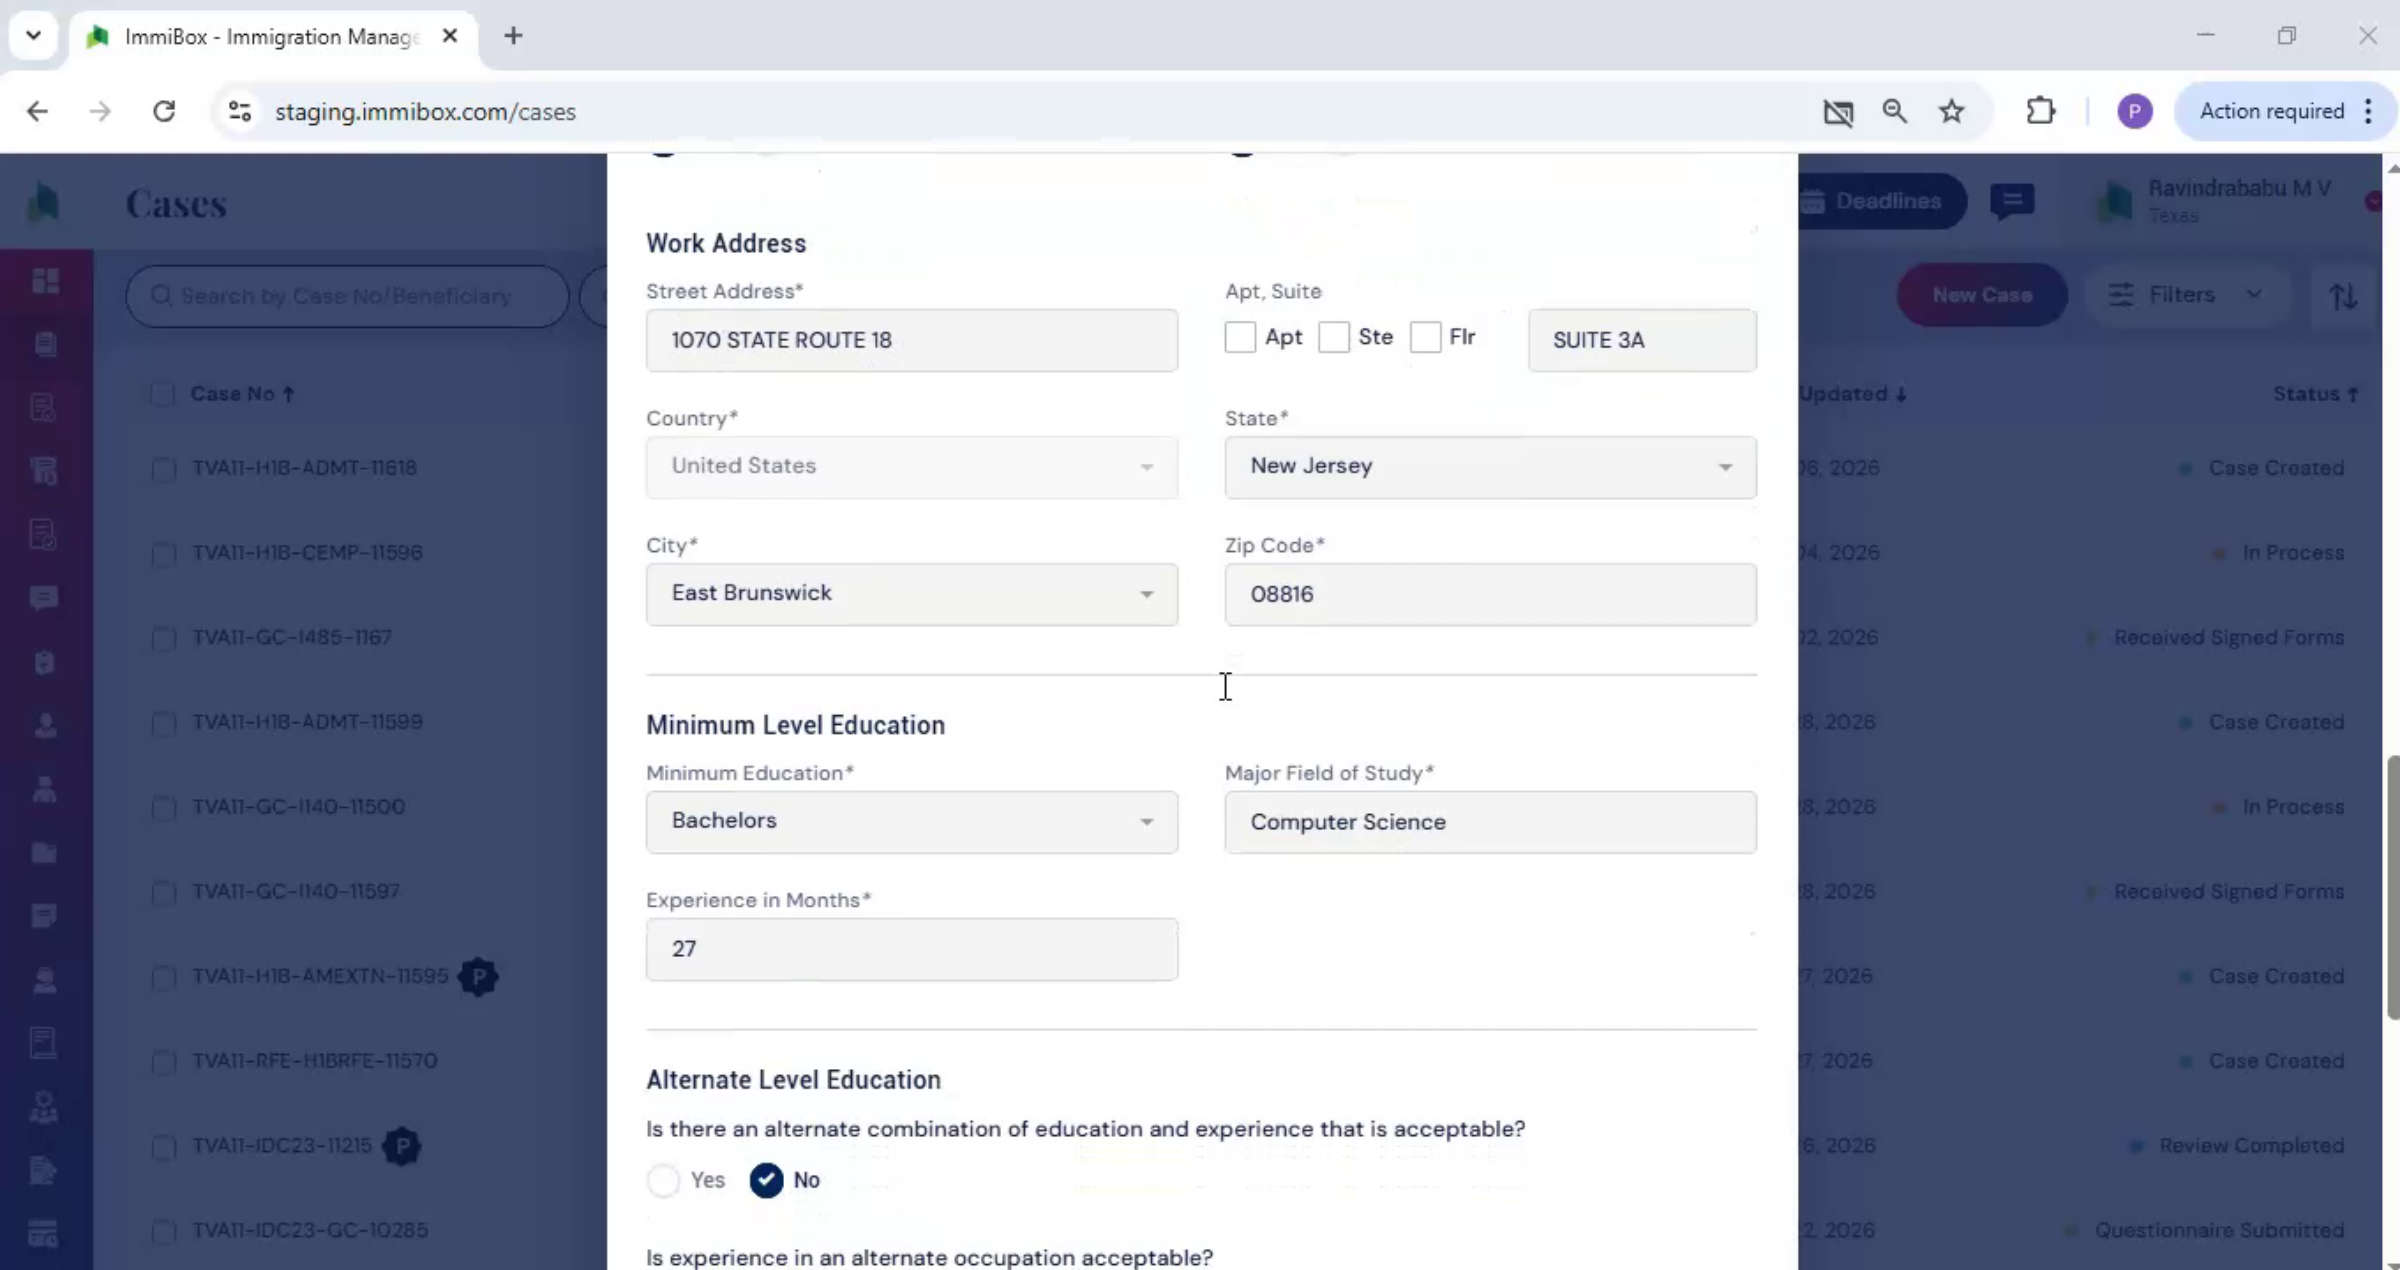Click the browser back arrow

pos(37,111)
